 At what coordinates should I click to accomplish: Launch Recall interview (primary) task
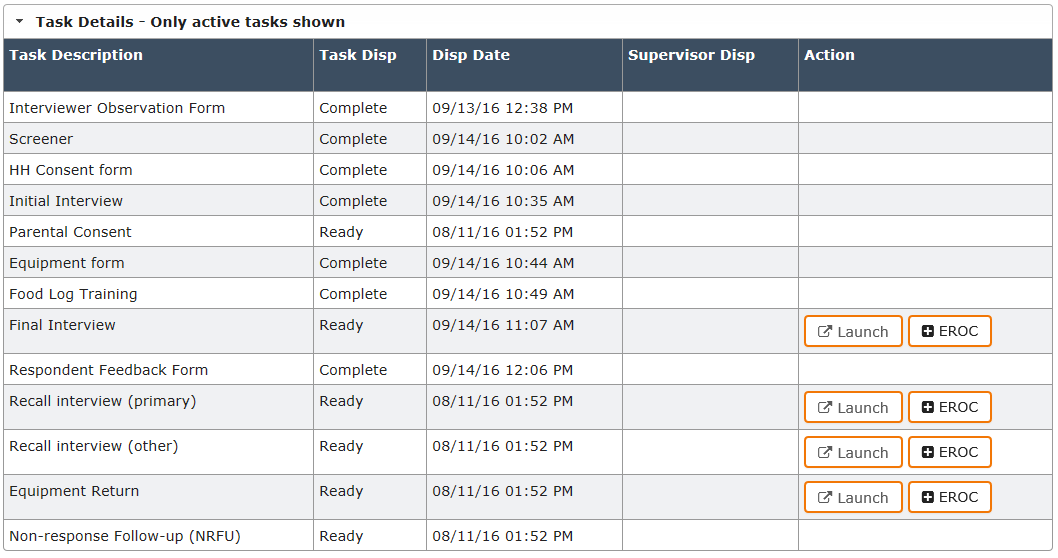[x=853, y=408]
